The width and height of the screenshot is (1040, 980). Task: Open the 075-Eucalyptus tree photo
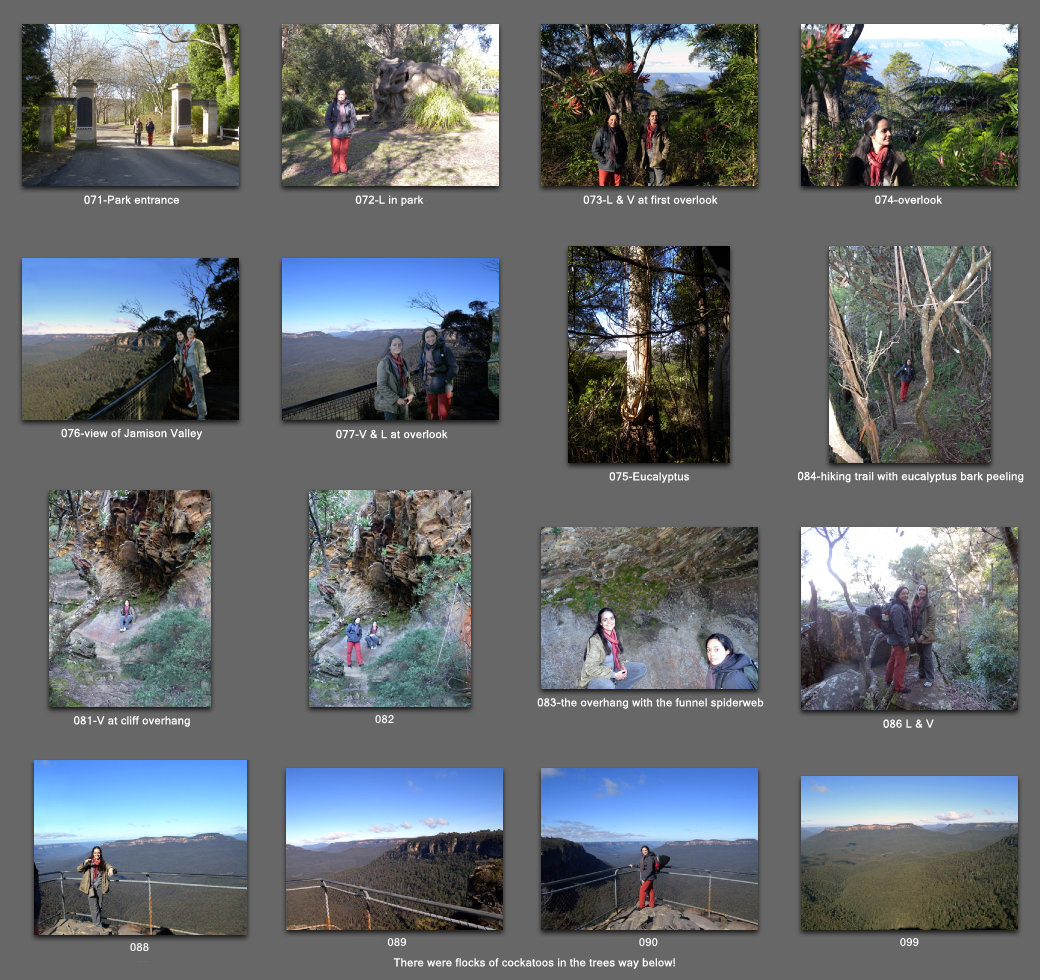point(649,355)
